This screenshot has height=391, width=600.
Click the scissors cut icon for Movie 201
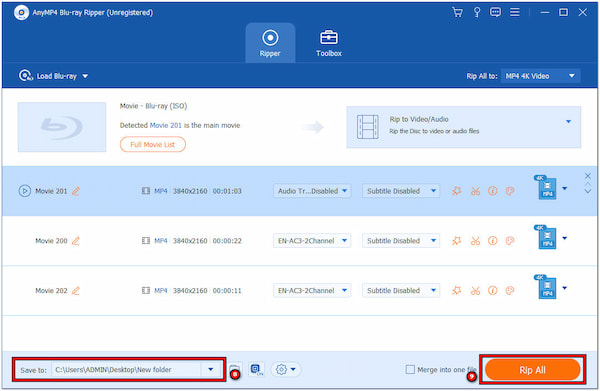click(475, 191)
